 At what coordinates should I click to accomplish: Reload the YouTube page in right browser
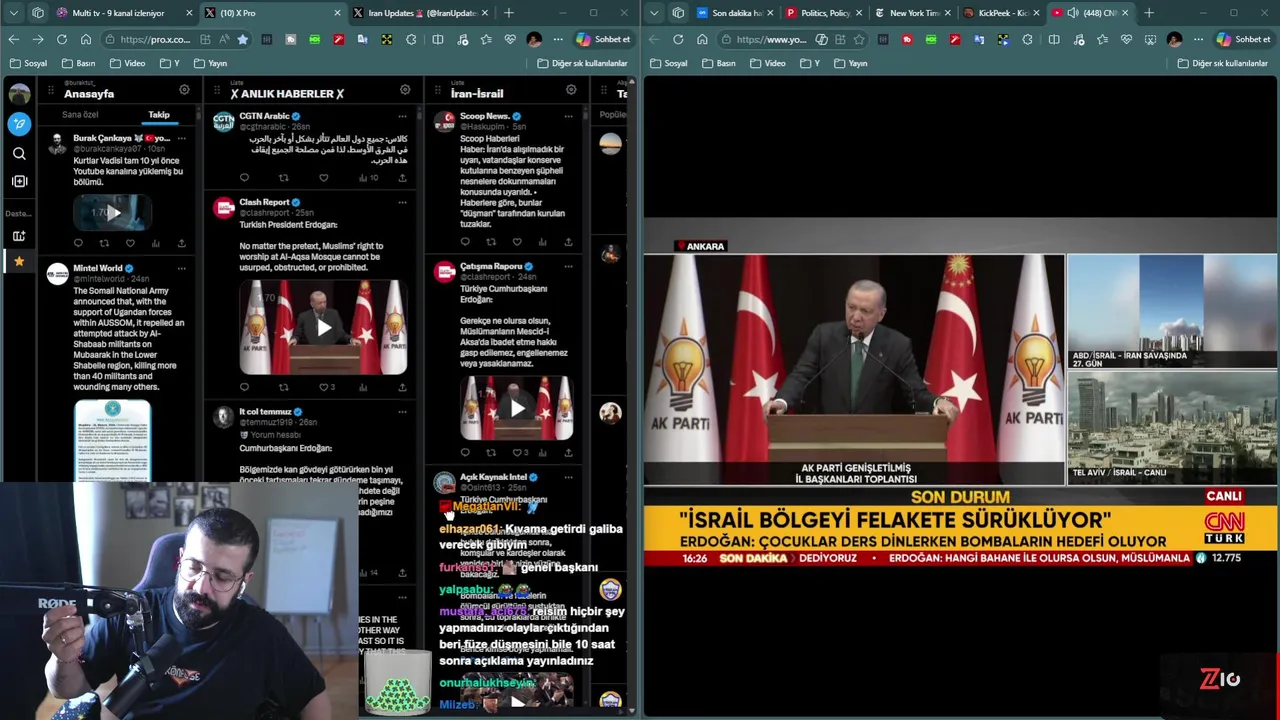[678, 39]
